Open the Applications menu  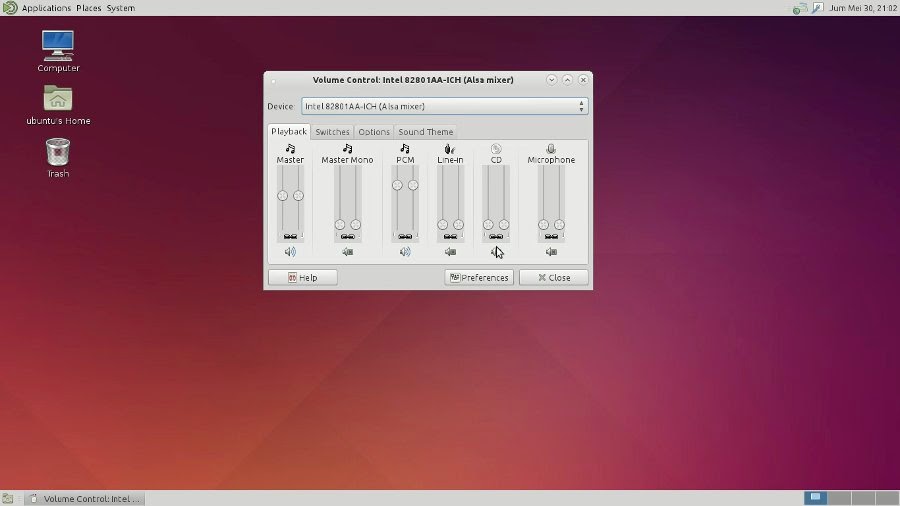(46, 8)
